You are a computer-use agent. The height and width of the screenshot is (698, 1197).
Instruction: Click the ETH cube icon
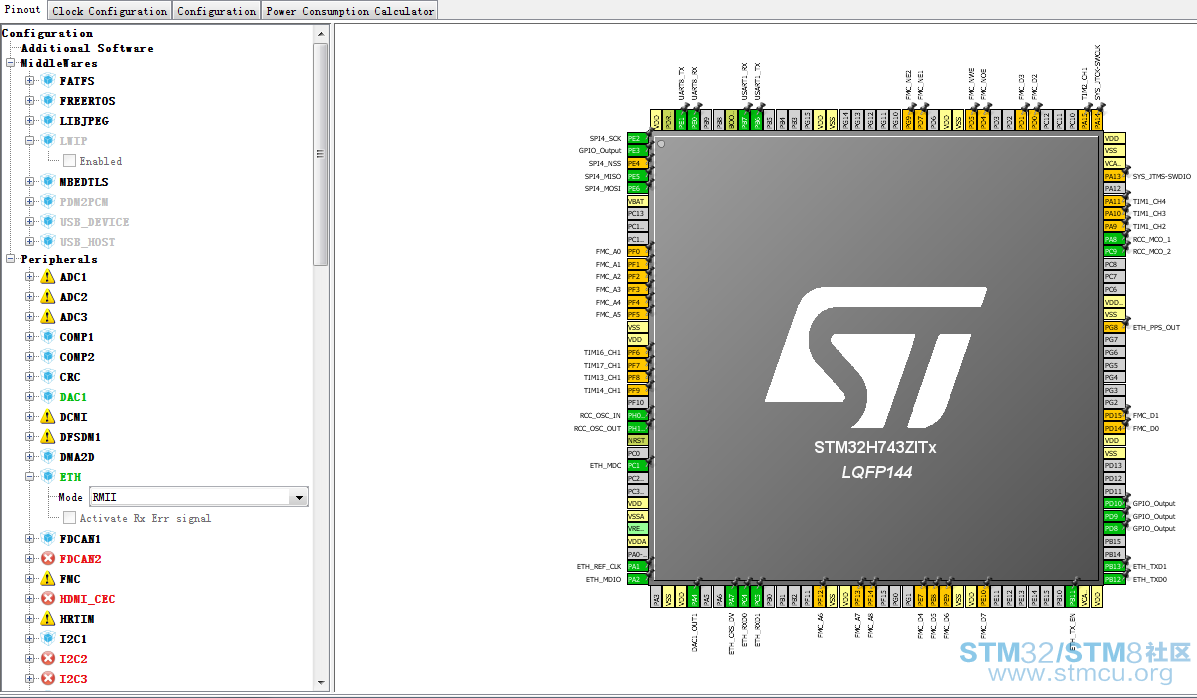tap(48, 476)
